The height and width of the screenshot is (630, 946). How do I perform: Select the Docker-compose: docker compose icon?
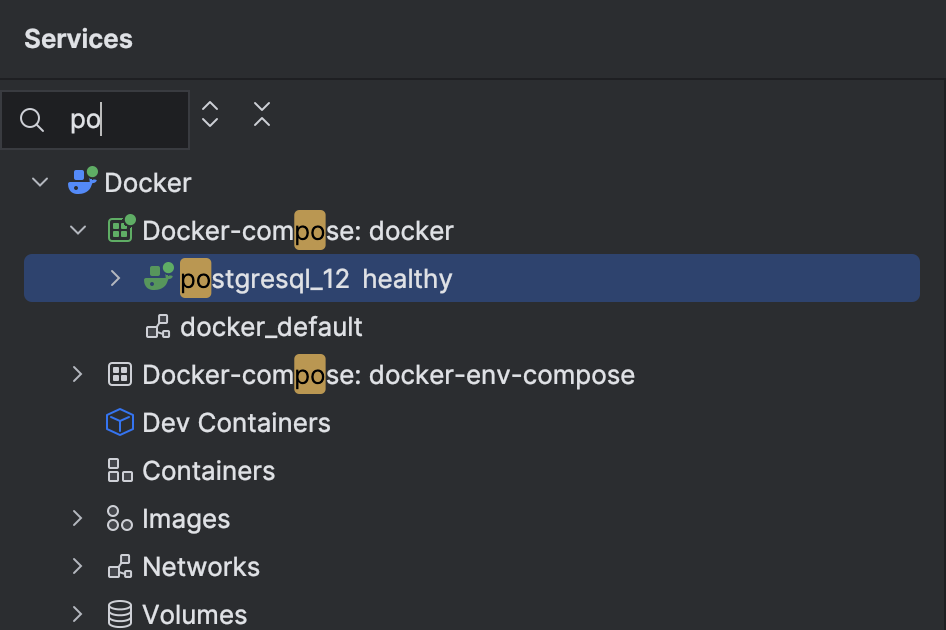click(x=120, y=230)
